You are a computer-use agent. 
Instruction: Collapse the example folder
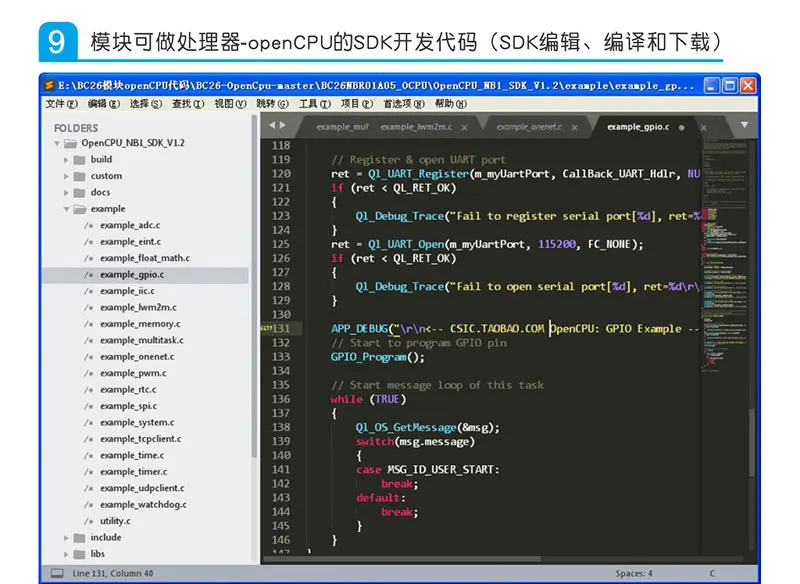(66, 209)
